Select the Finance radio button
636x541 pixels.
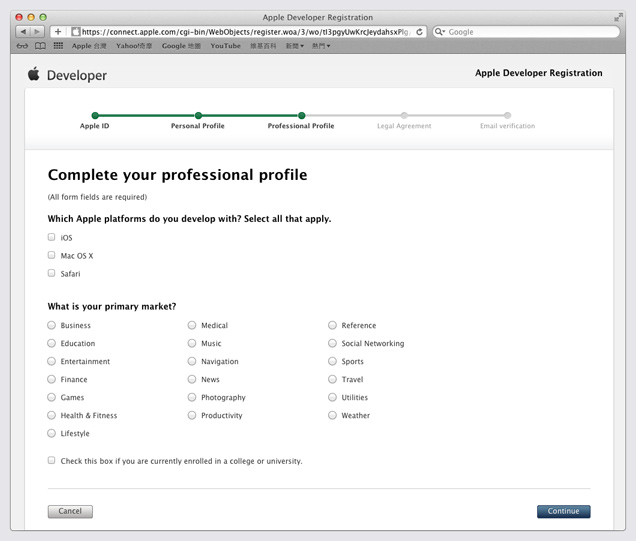tap(52, 379)
